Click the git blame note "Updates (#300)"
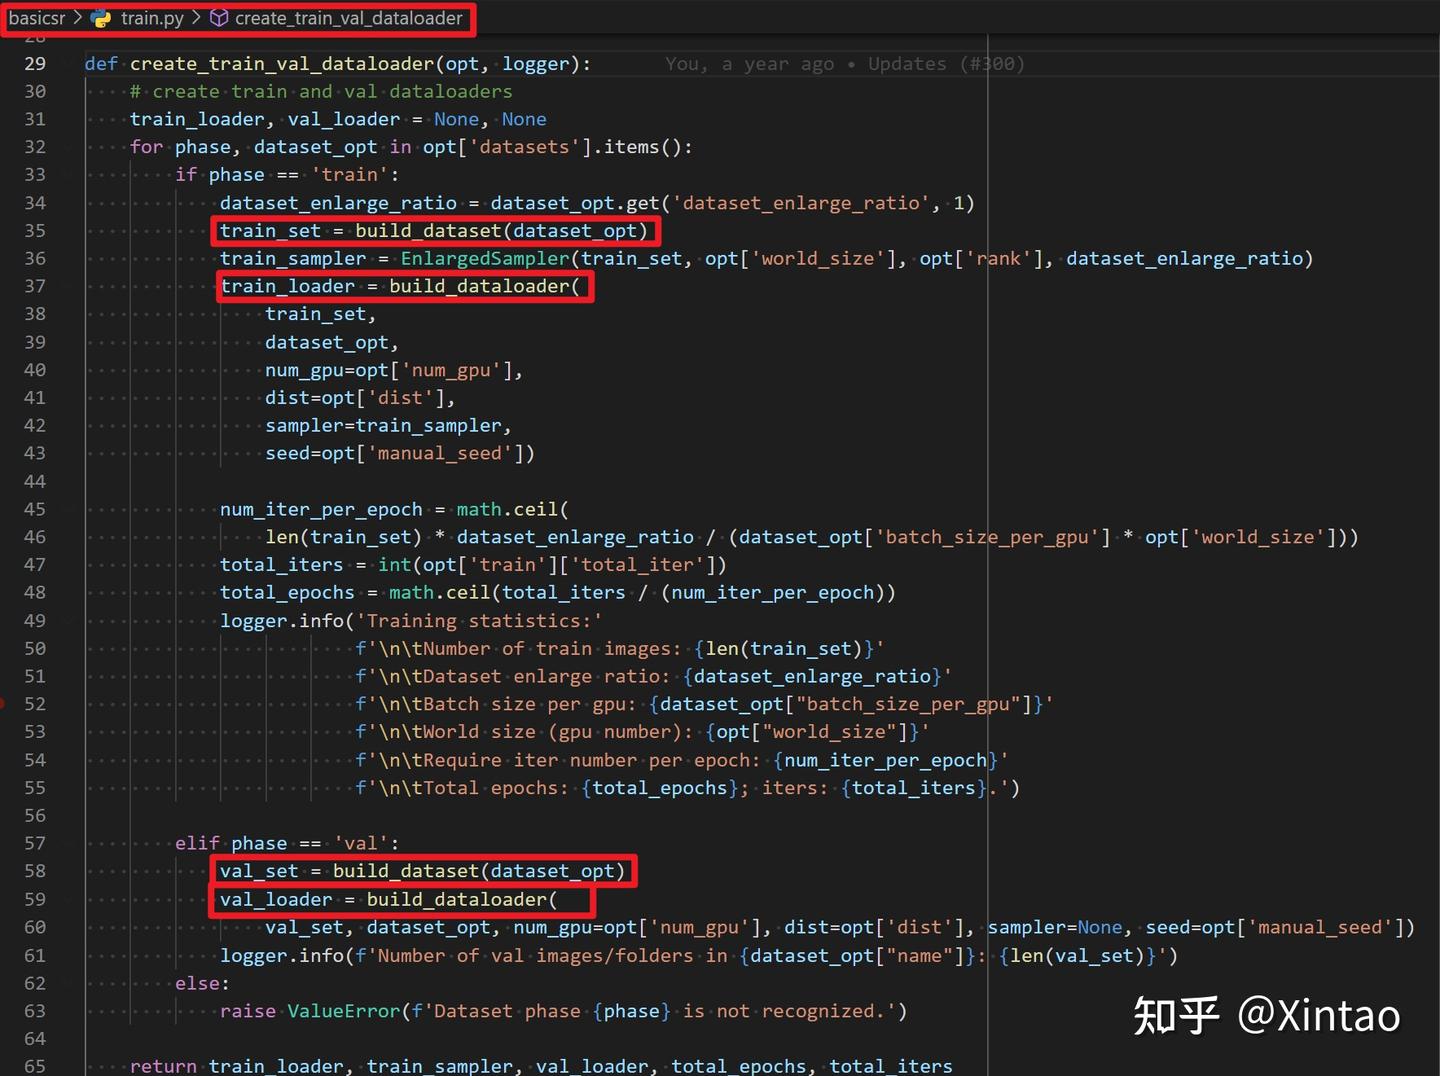 pyautogui.click(x=946, y=64)
